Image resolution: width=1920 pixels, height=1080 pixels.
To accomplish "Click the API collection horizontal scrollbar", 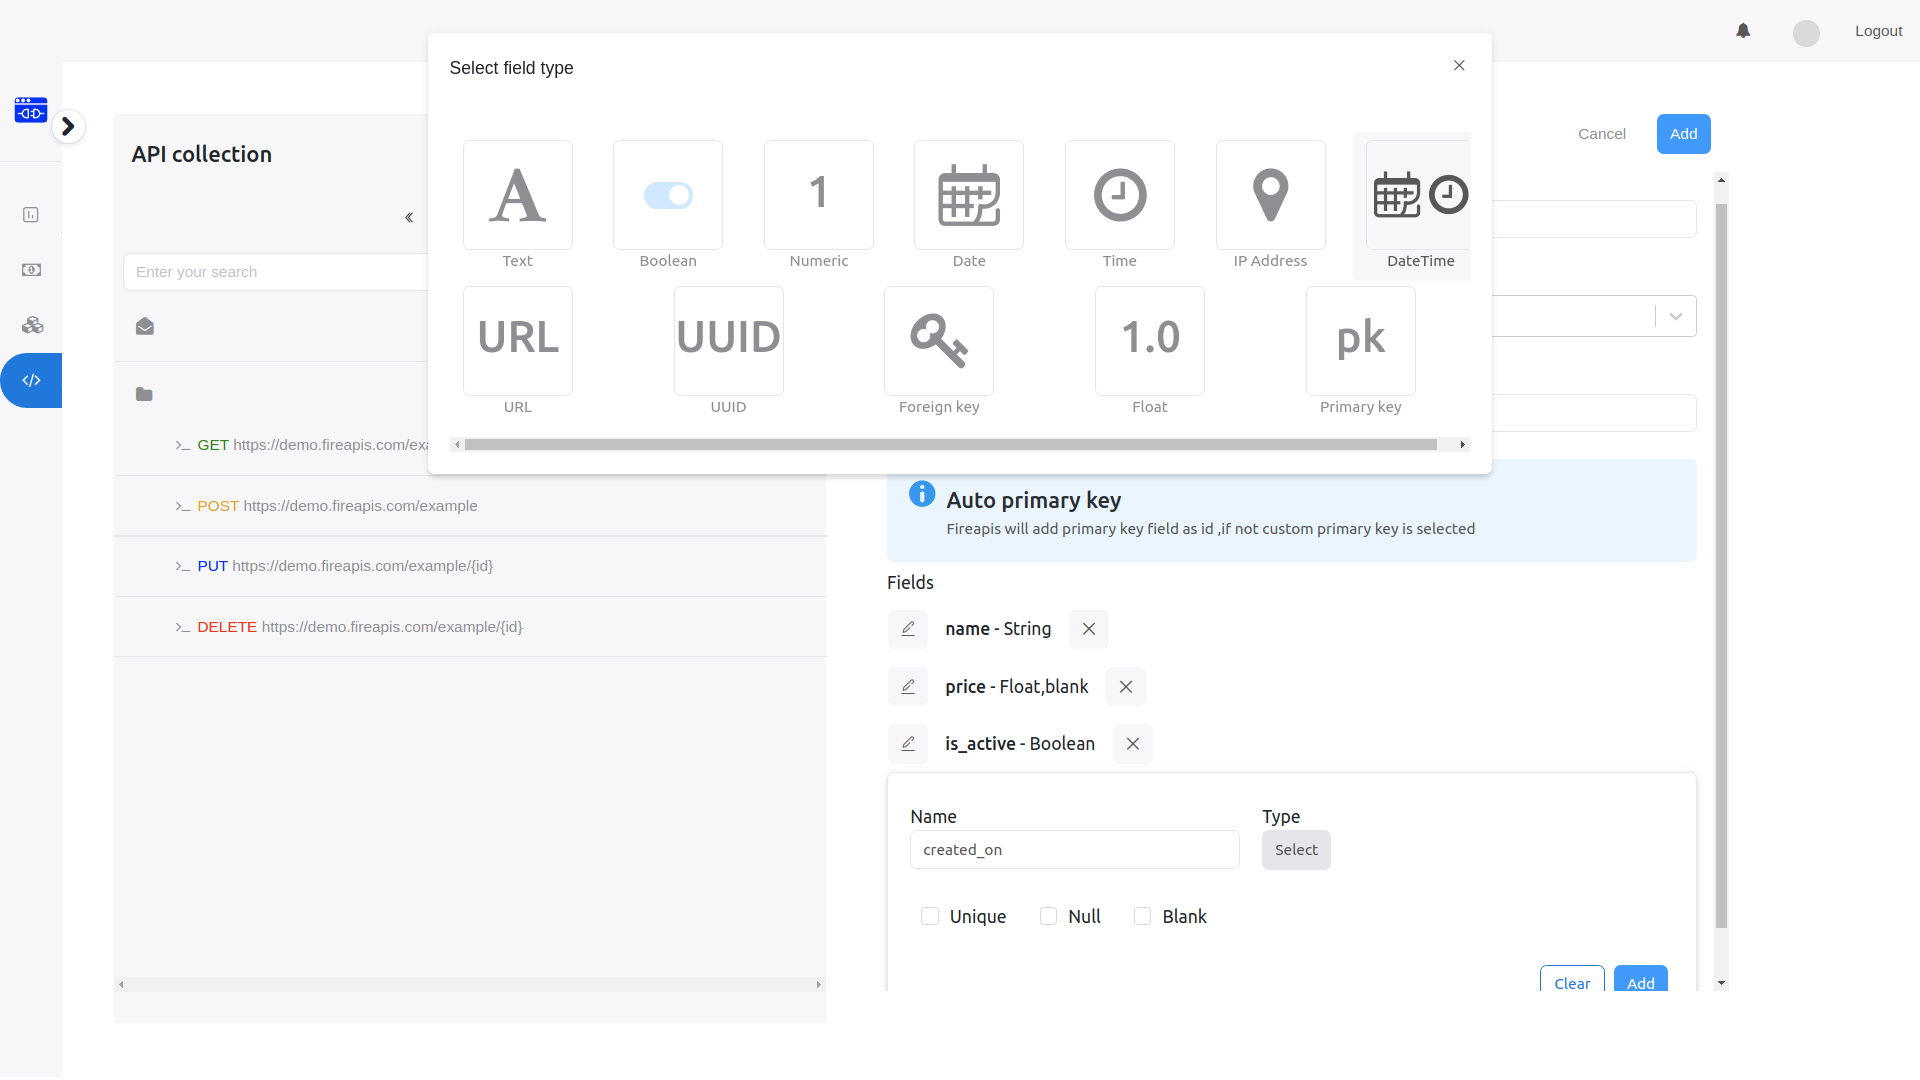I will tap(470, 985).
